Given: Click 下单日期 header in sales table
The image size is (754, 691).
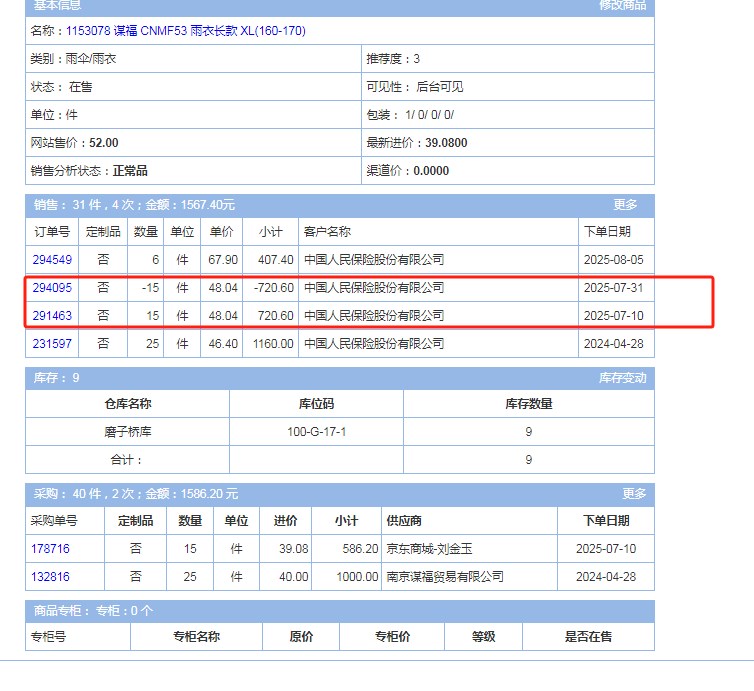Looking at the screenshot, I should click(616, 232).
